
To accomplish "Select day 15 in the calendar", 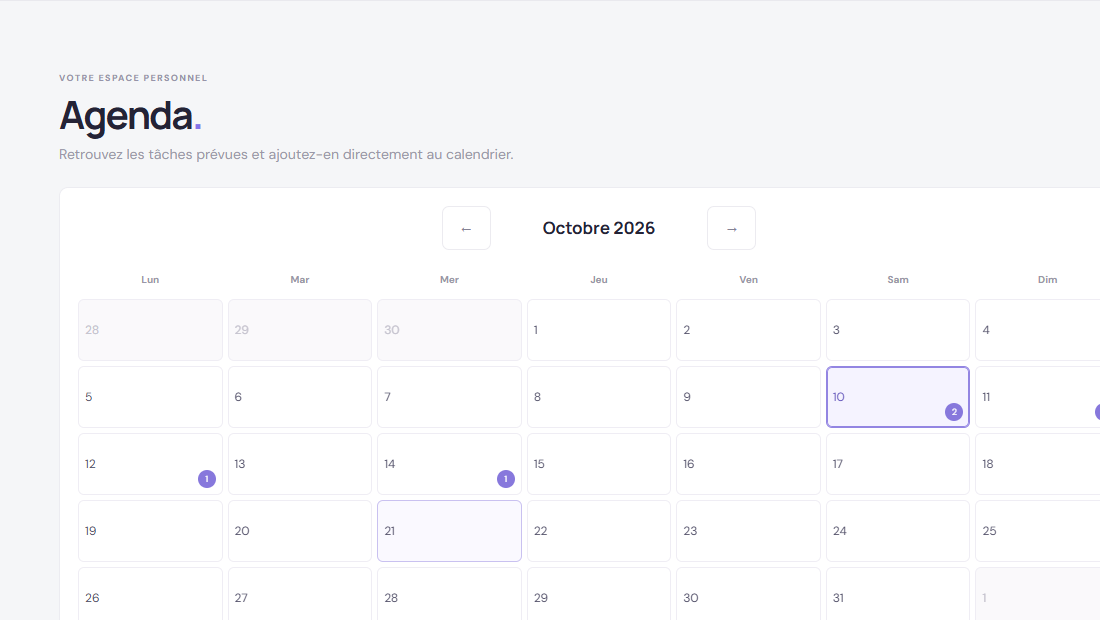I will (x=598, y=464).
